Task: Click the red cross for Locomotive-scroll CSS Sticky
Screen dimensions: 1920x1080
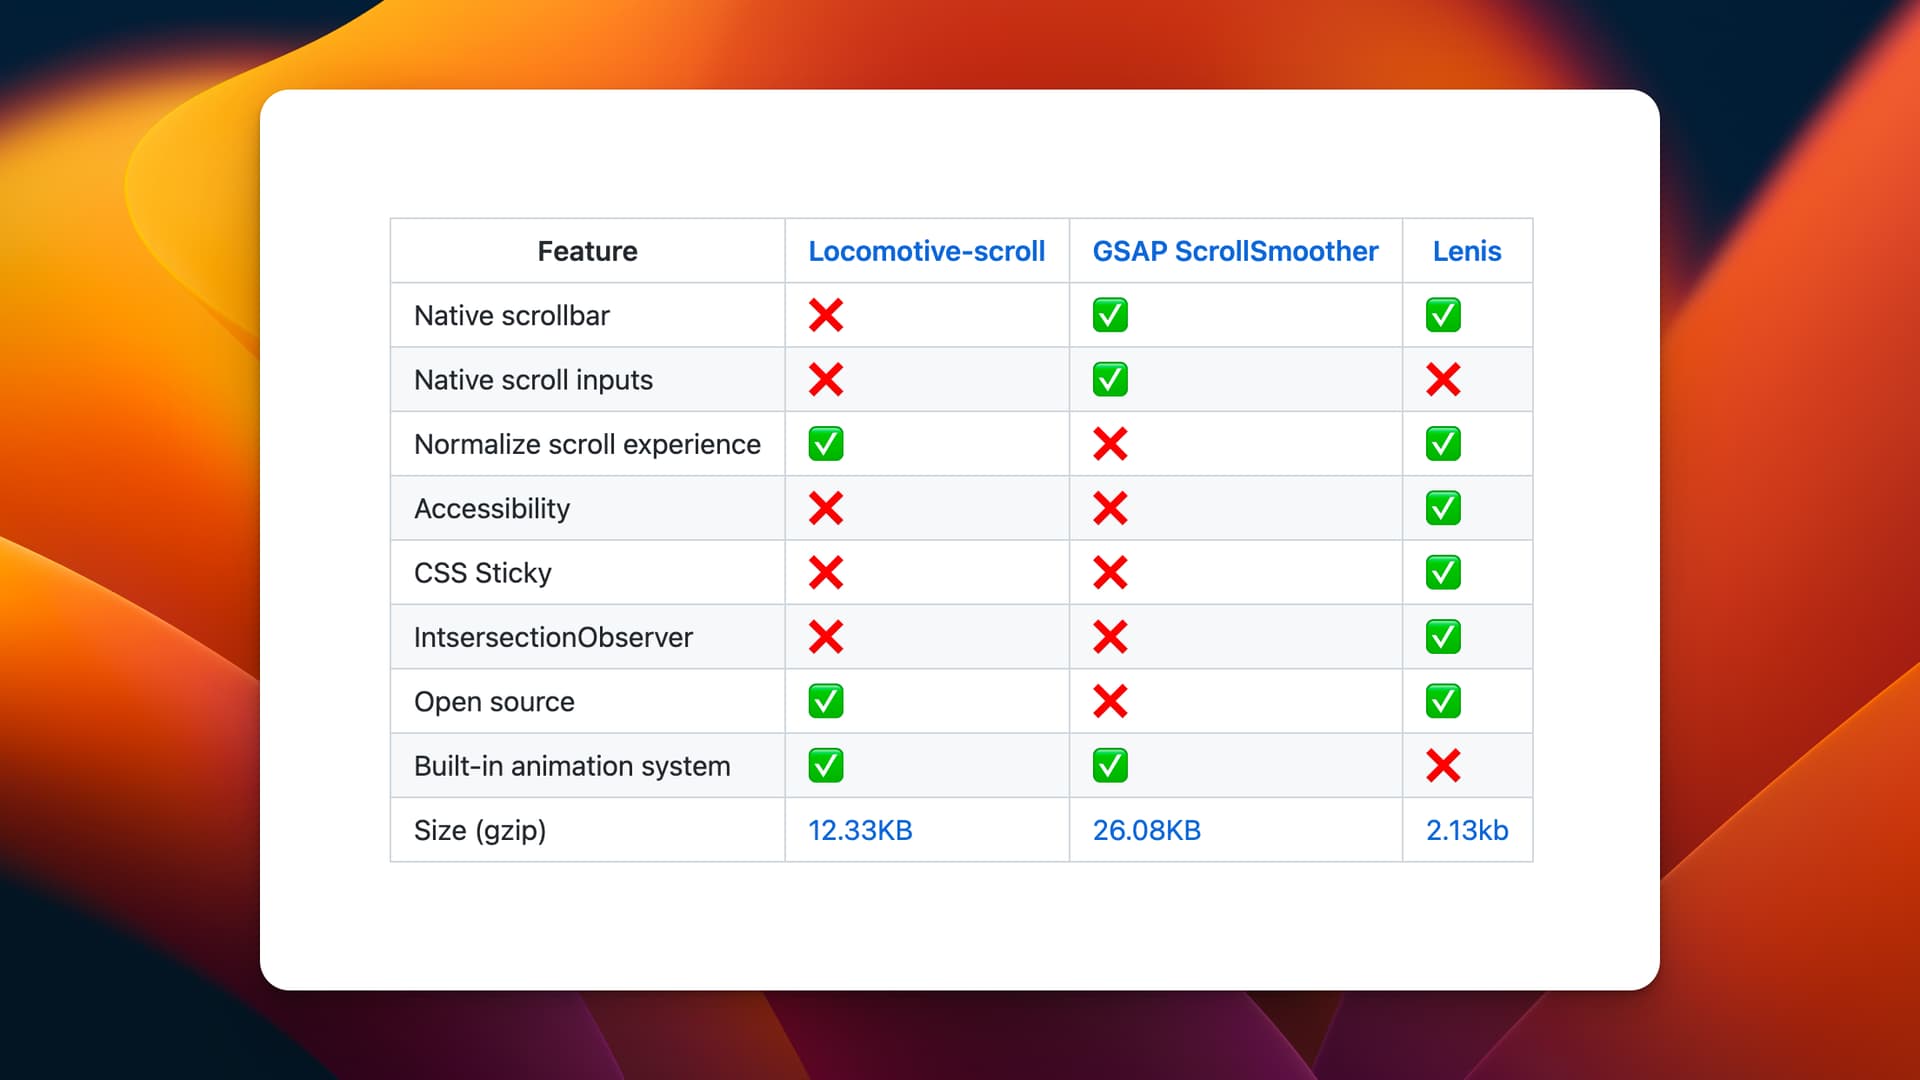Action: (826, 572)
